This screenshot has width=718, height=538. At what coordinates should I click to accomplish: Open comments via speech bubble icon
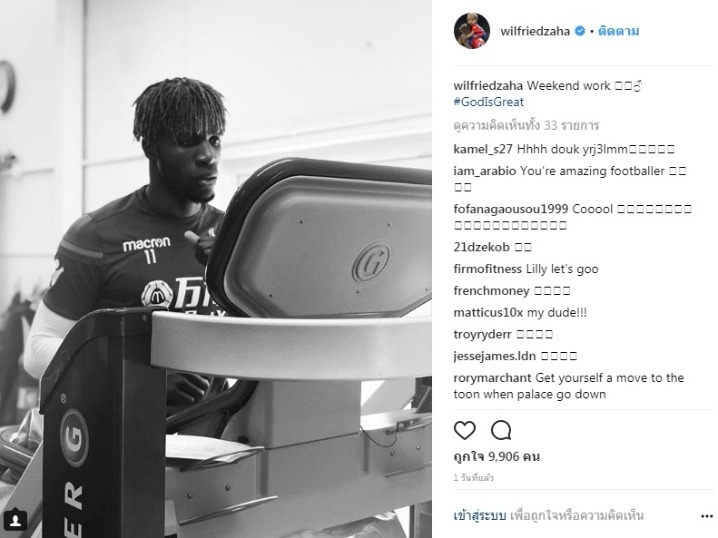[x=501, y=430]
